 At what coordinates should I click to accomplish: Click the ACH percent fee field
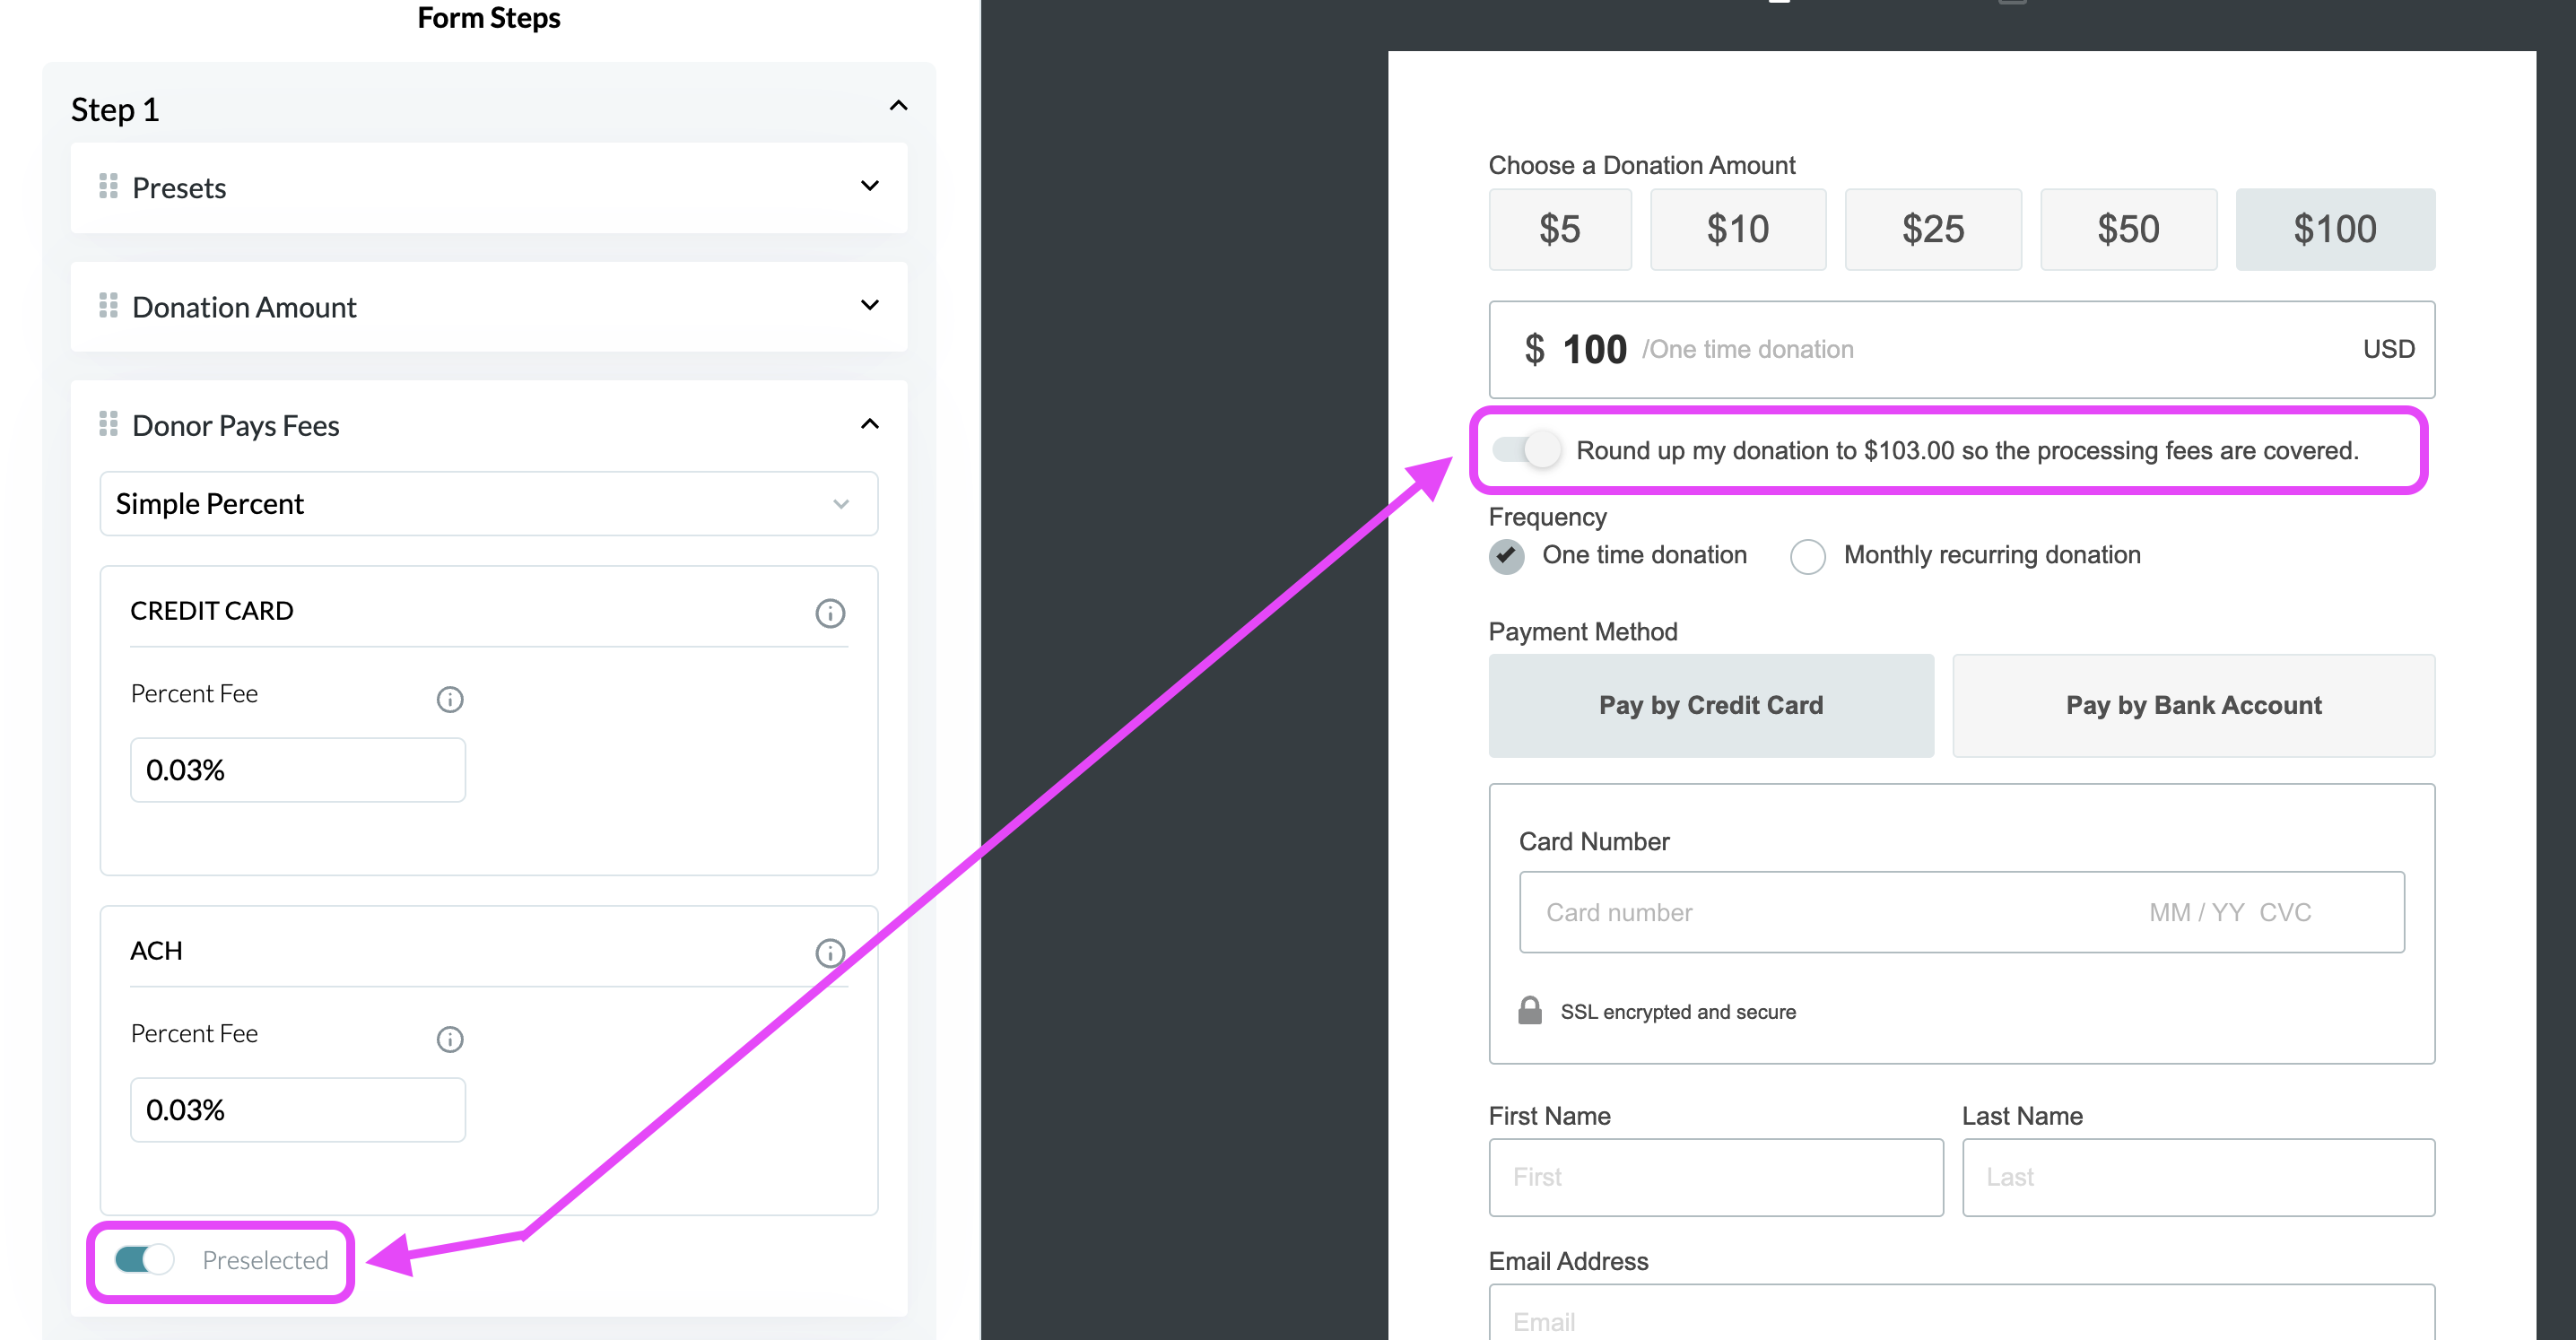coord(297,1110)
